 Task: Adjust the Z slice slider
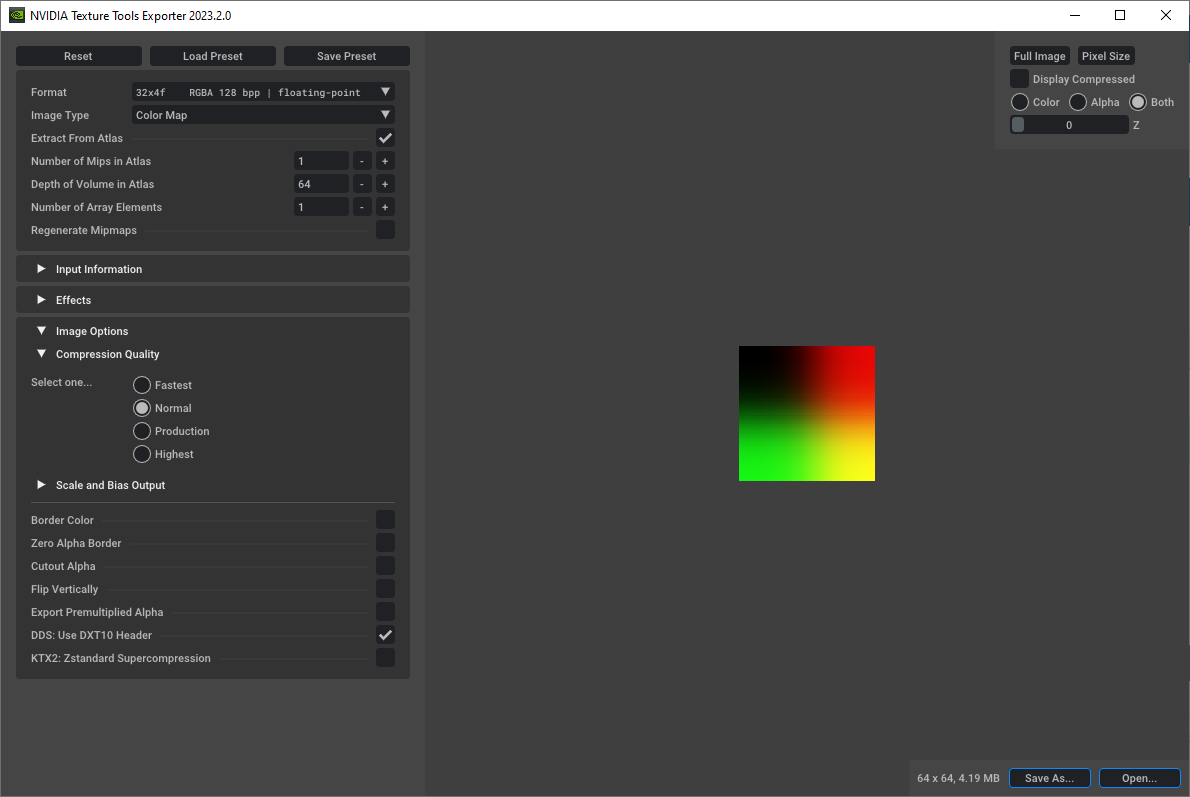click(x=1068, y=125)
